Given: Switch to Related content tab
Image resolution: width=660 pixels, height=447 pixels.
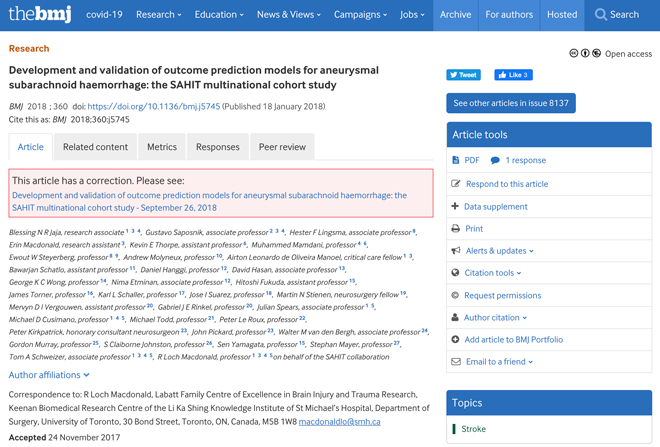Looking at the screenshot, I should [96, 147].
